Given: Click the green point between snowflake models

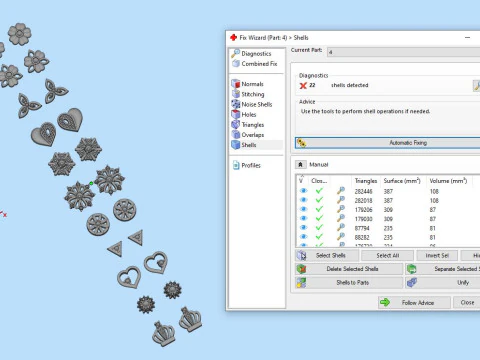Looking at the screenshot, I should coord(91,183).
